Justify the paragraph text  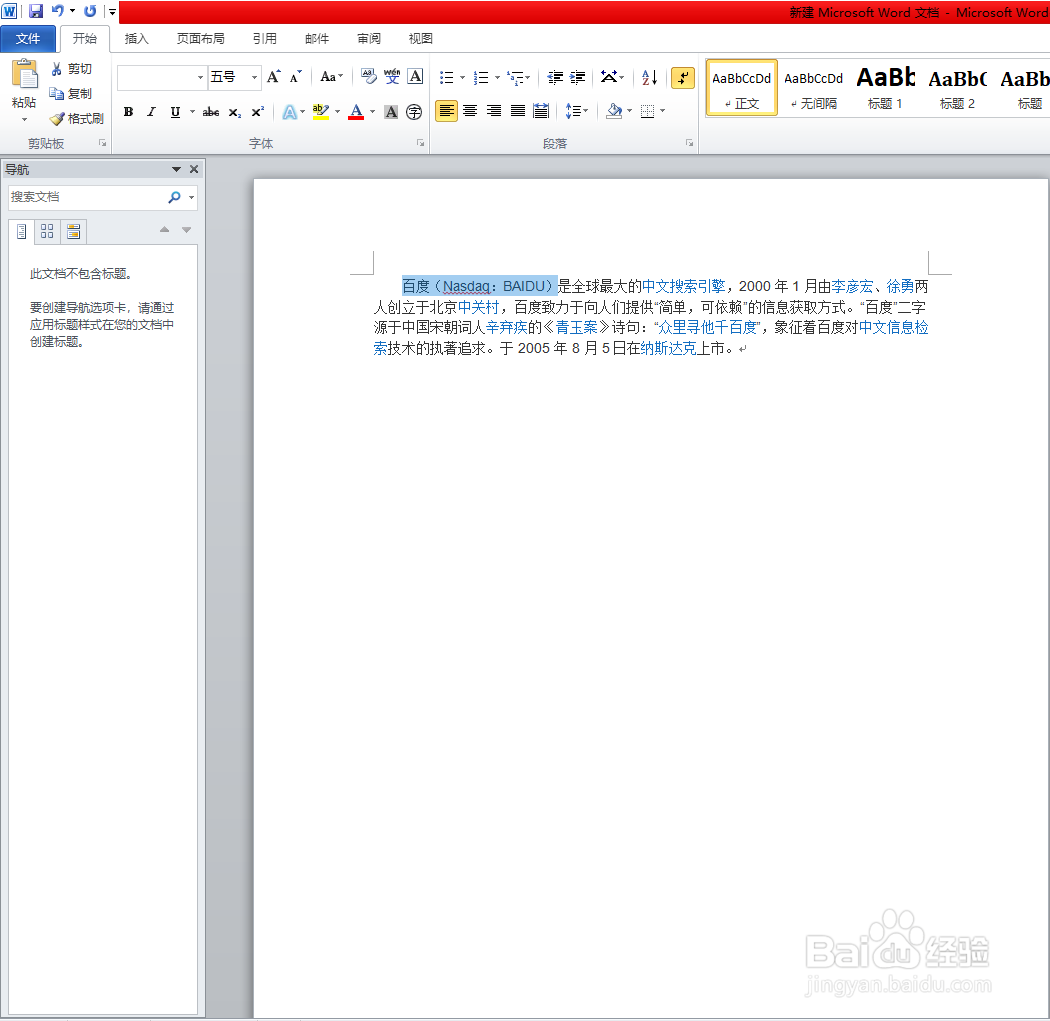coord(518,111)
